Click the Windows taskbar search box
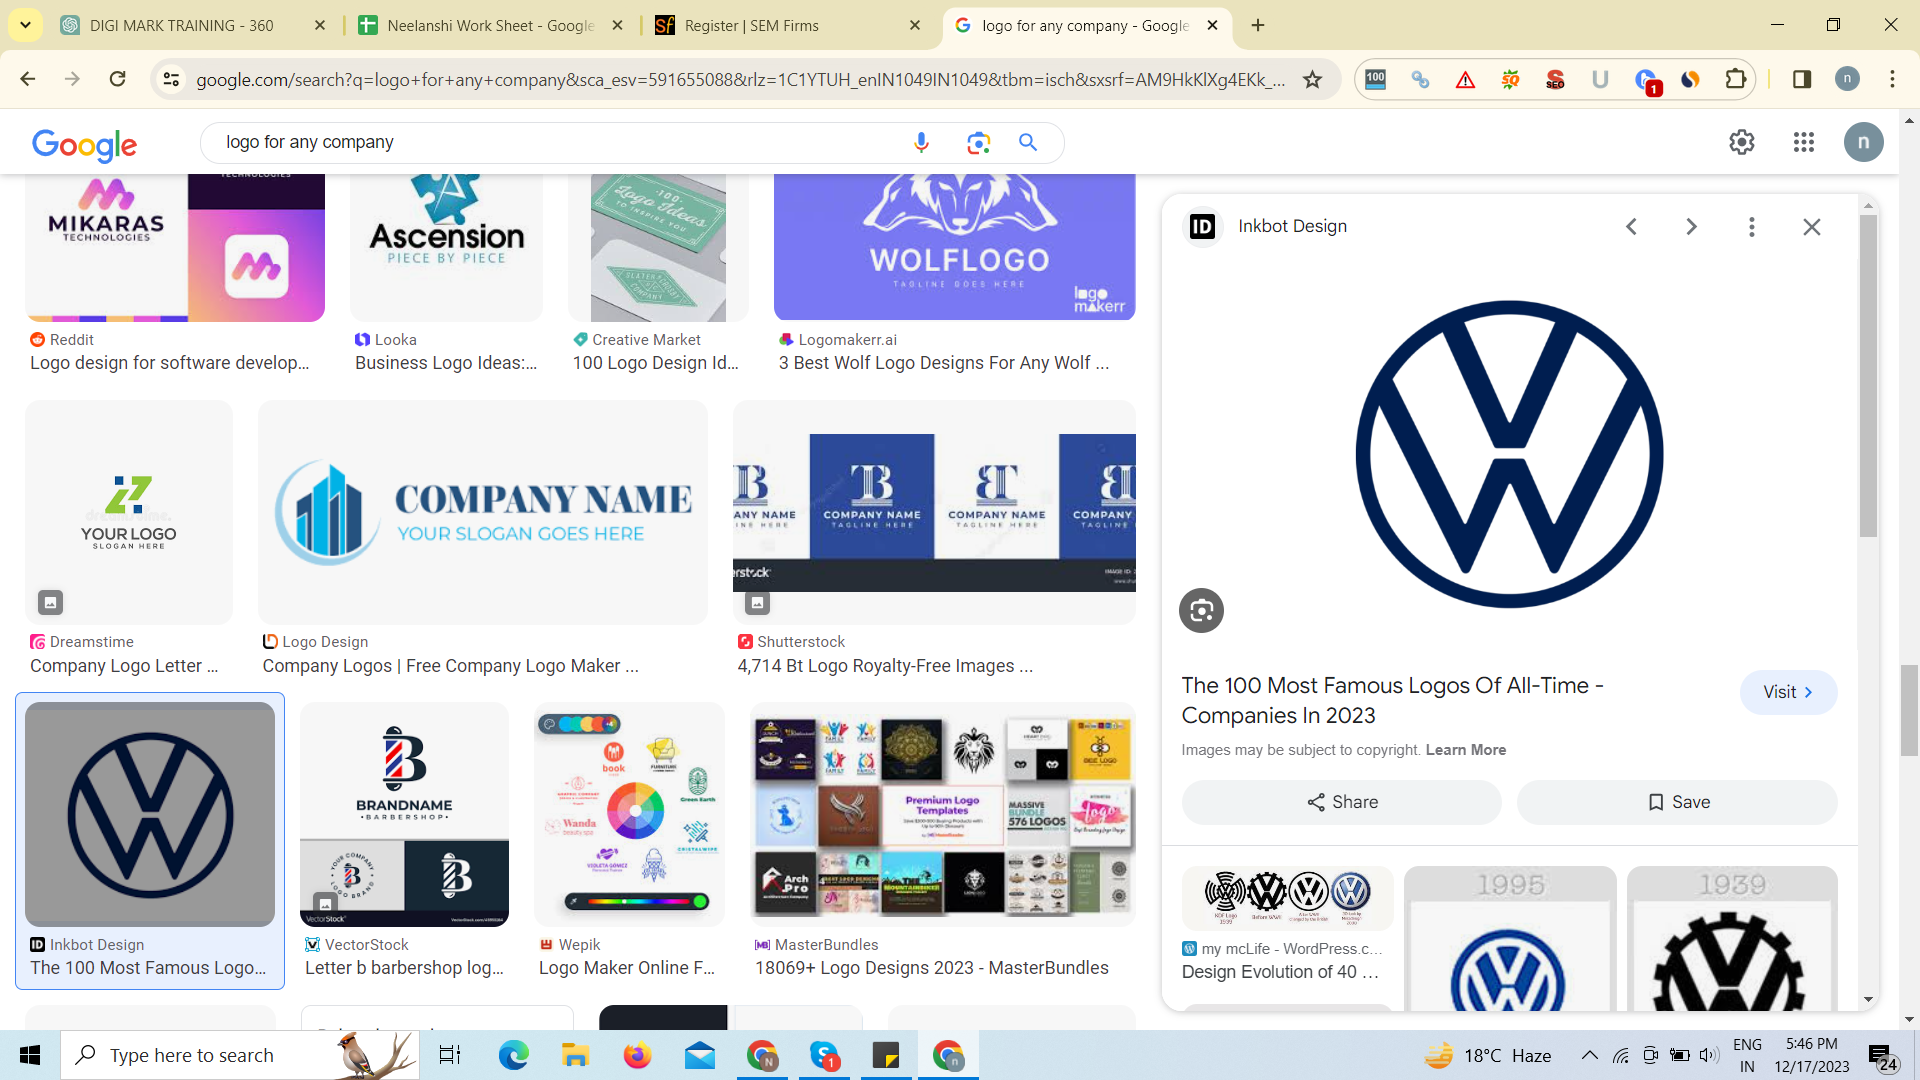The image size is (1920, 1080). click(x=240, y=1055)
